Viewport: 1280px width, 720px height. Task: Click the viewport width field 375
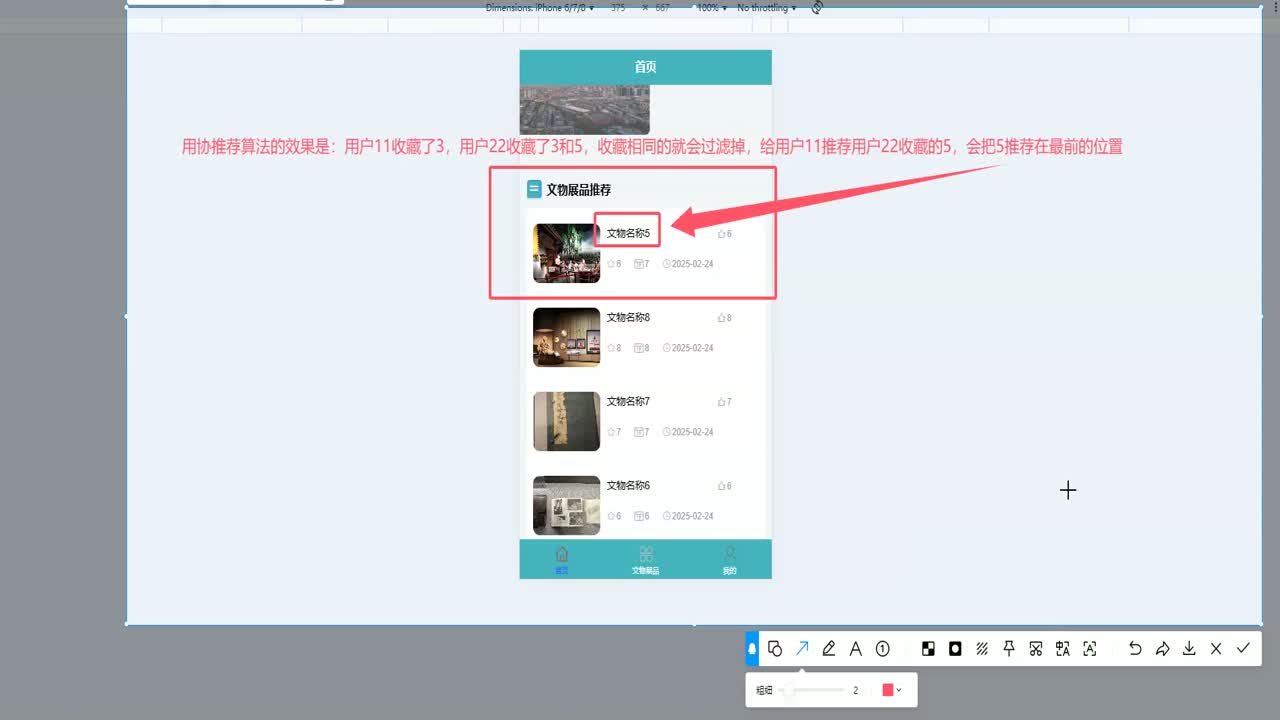click(618, 7)
